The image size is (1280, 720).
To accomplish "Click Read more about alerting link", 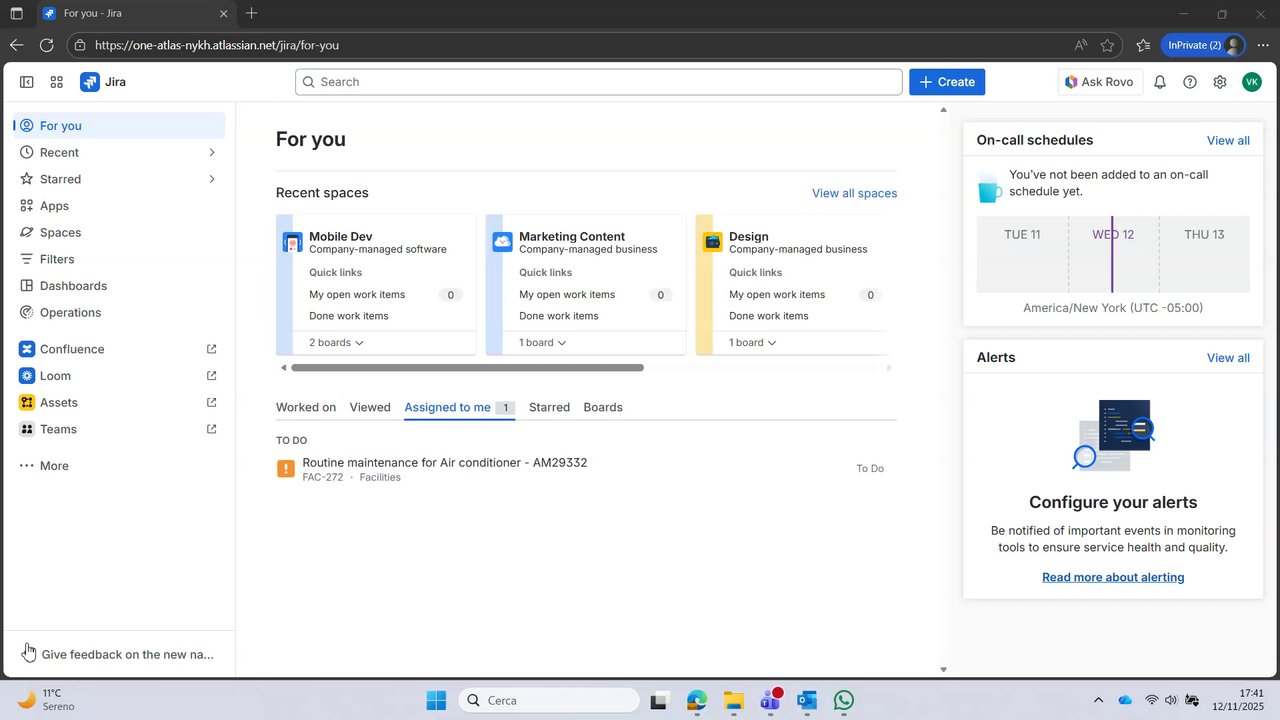I will point(1113,577).
